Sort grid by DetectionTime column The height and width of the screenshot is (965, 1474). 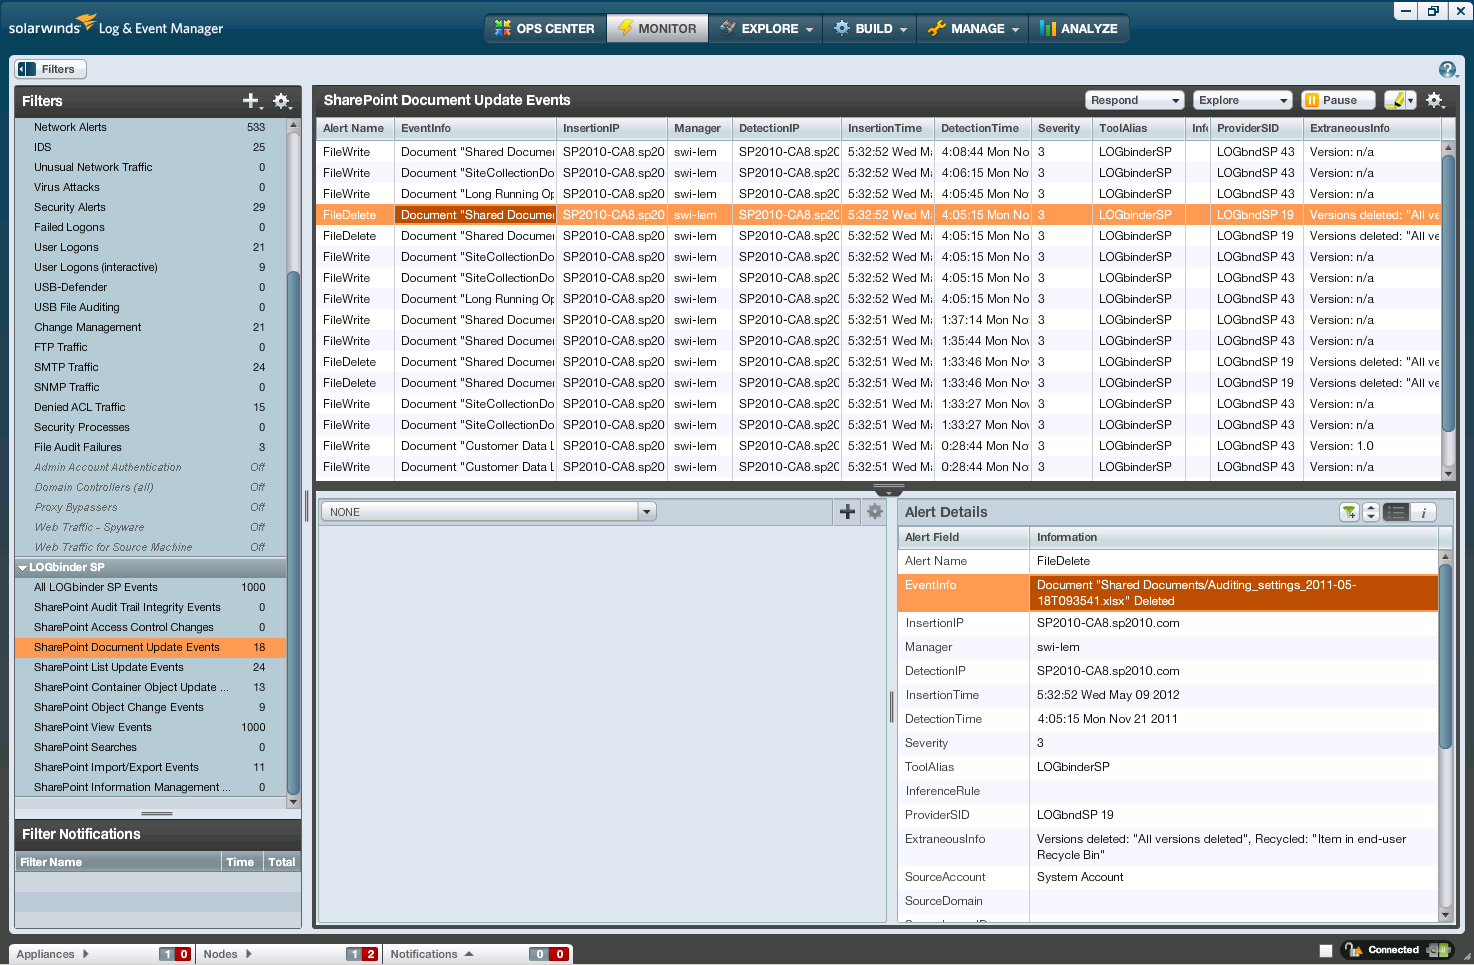tap(982, 128)
